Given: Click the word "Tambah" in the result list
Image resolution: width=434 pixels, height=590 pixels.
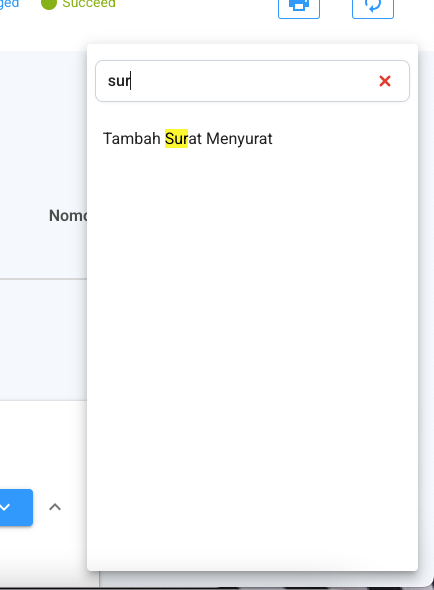Looking at the screenshot, I should (x=132, y=138).
